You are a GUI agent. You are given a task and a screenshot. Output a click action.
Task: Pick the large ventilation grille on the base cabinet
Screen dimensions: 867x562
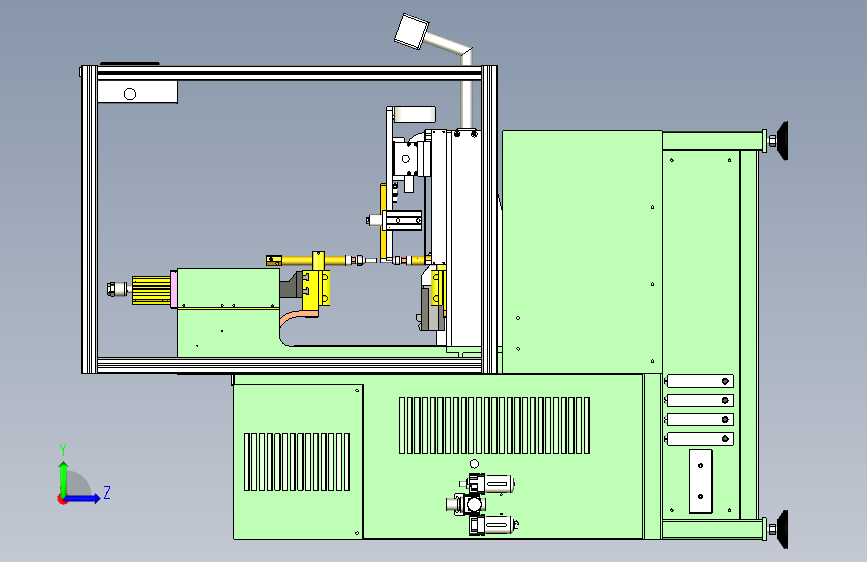coord(494,425)
